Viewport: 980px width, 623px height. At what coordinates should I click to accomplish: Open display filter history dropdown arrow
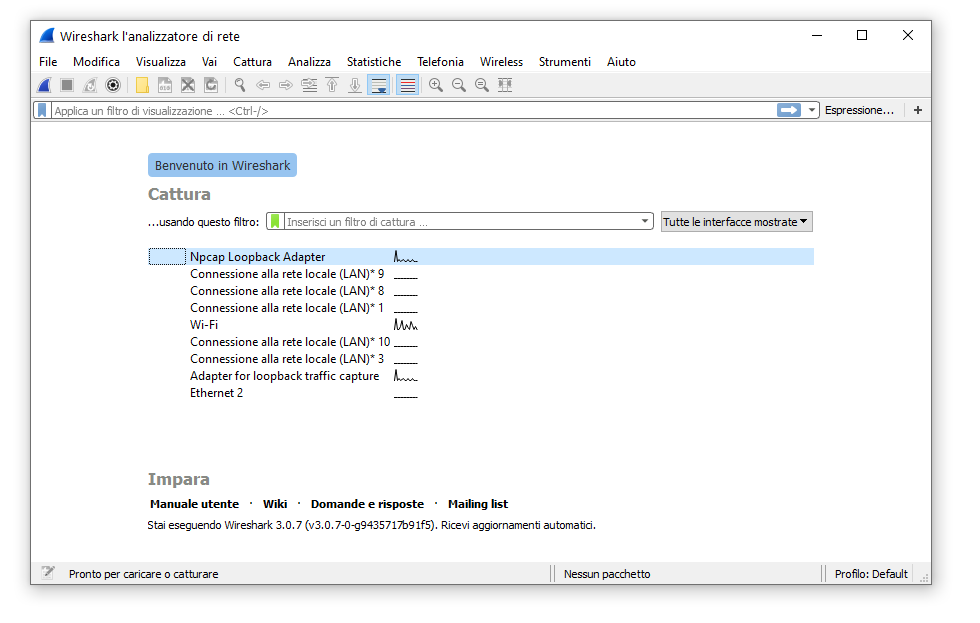pos(811,110)
